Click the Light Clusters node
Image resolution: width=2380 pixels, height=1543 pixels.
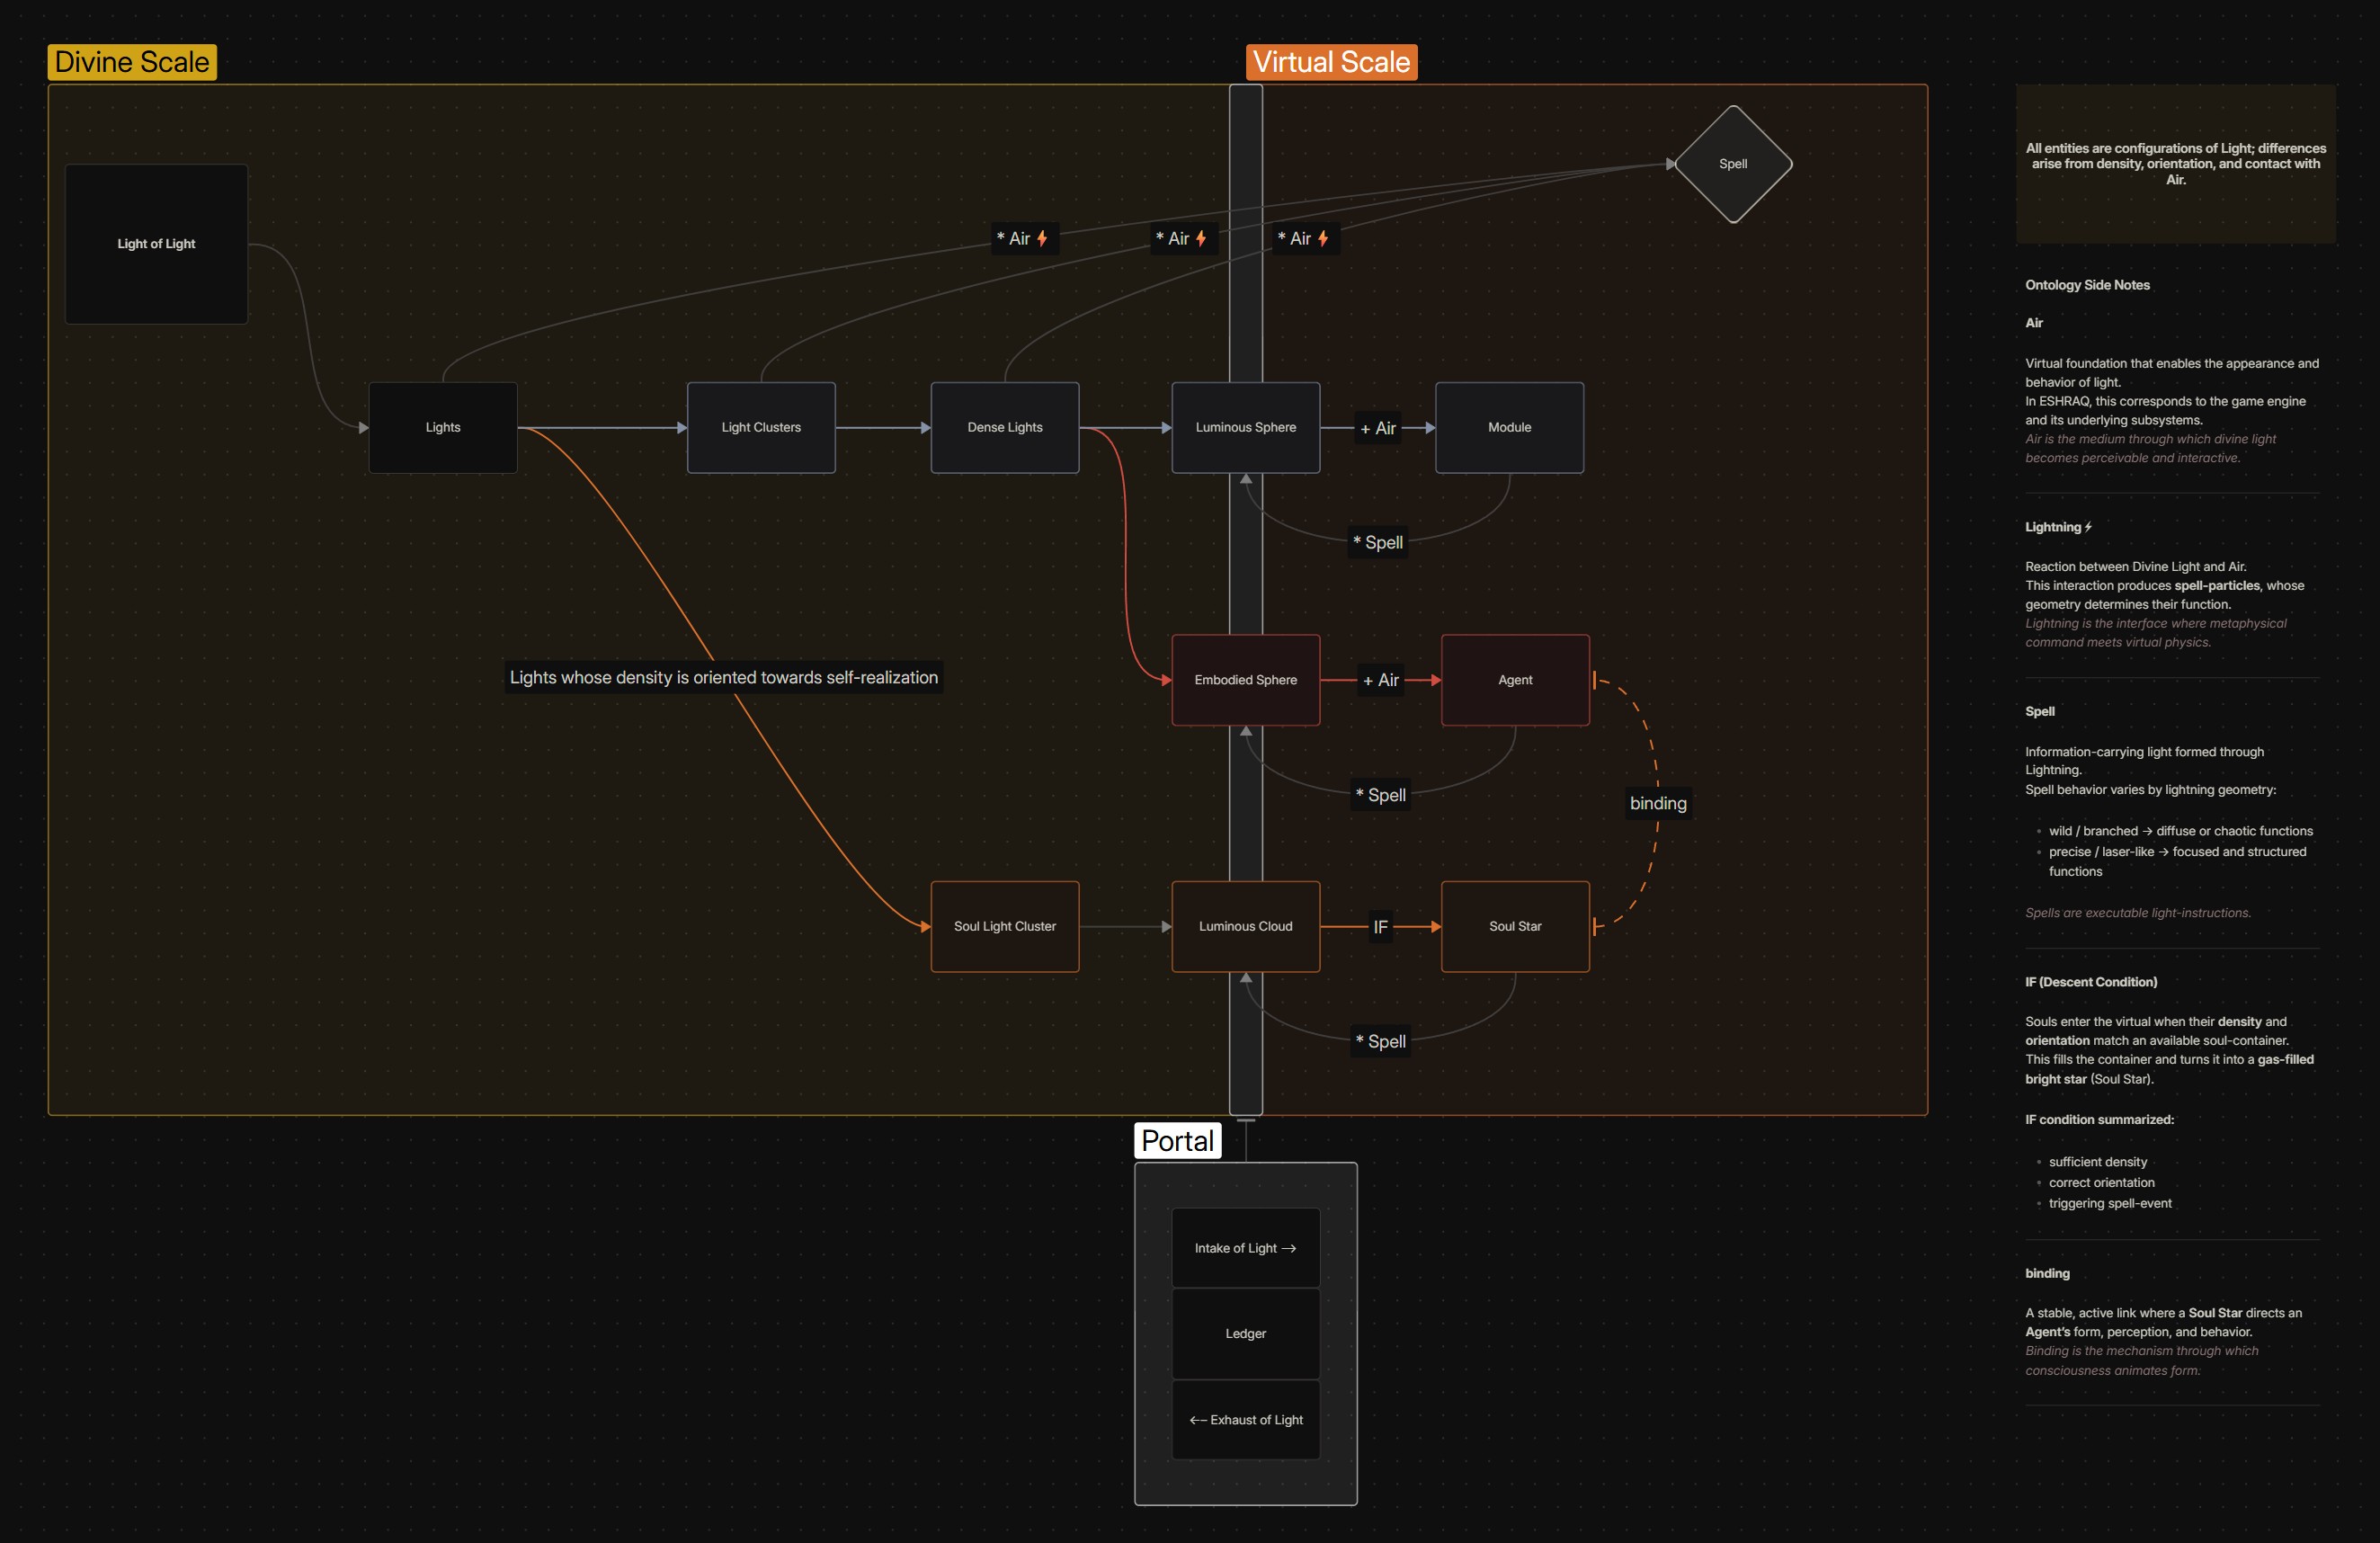[x=761, y=427]
